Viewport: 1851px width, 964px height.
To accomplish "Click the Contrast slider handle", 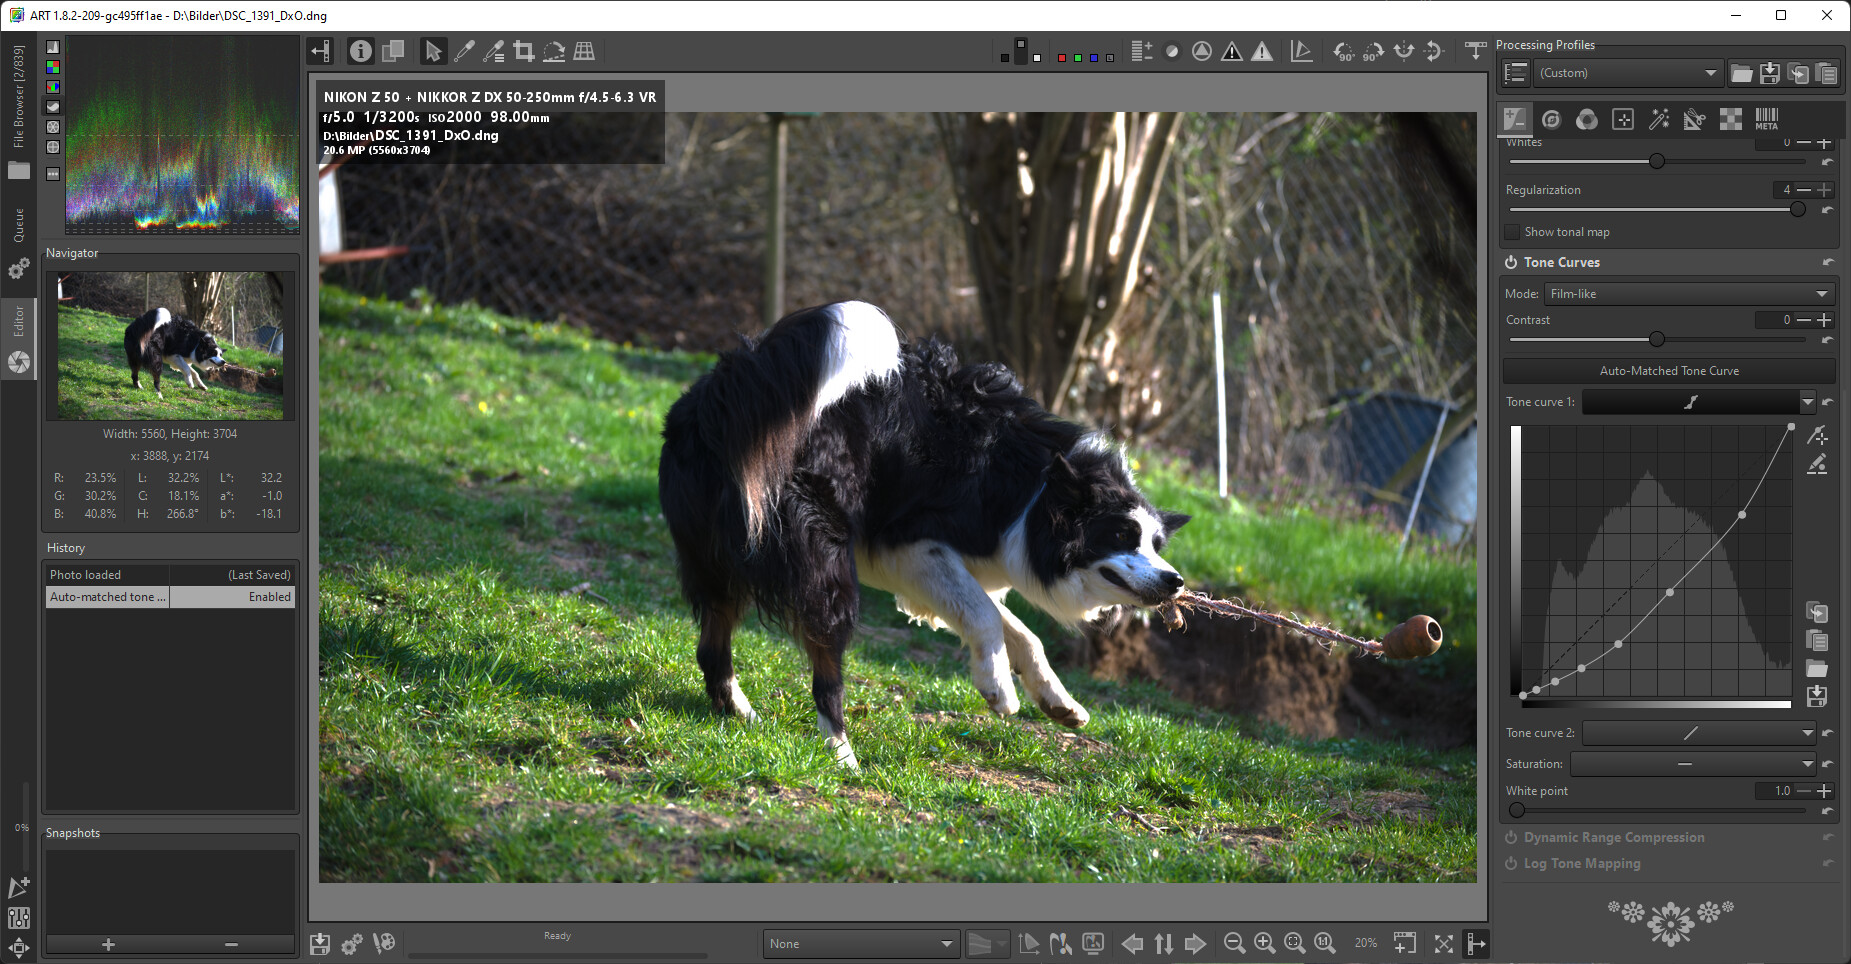I will point(1656,339).
